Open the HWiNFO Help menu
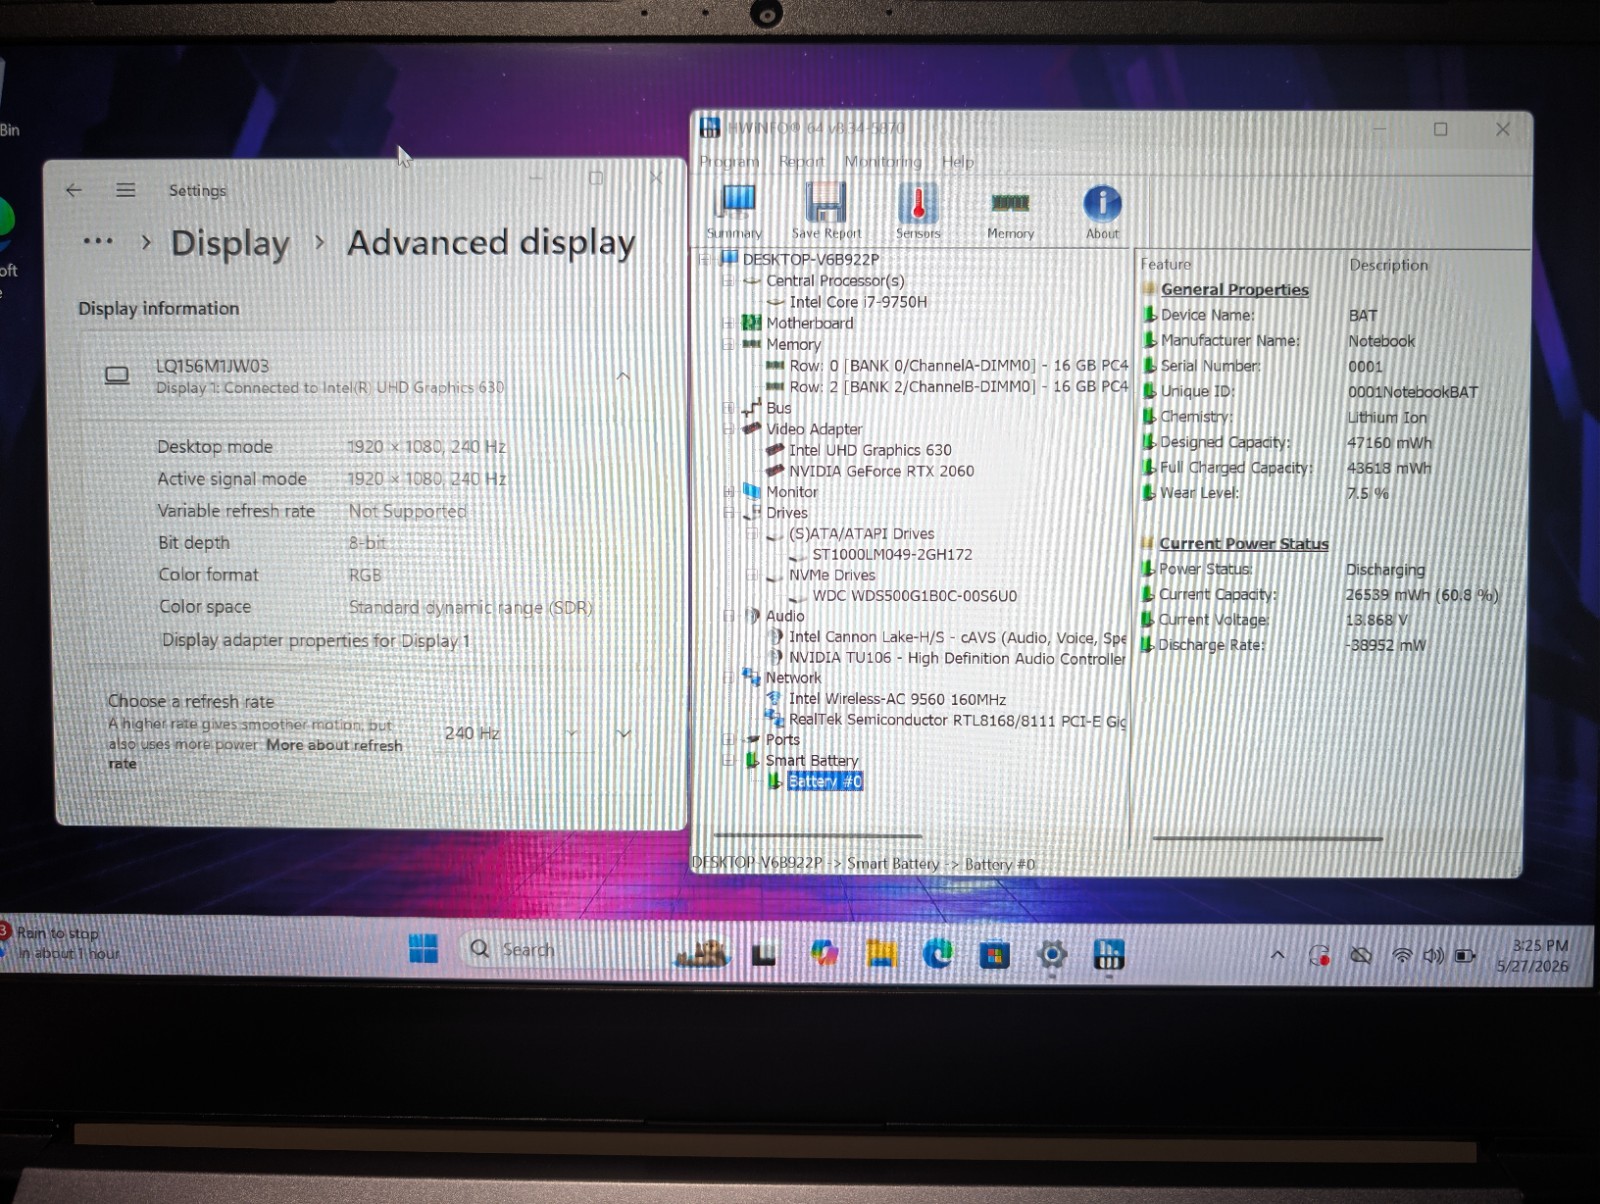The width and height of the screenshot is (1600, 1204). pos(957,161)
